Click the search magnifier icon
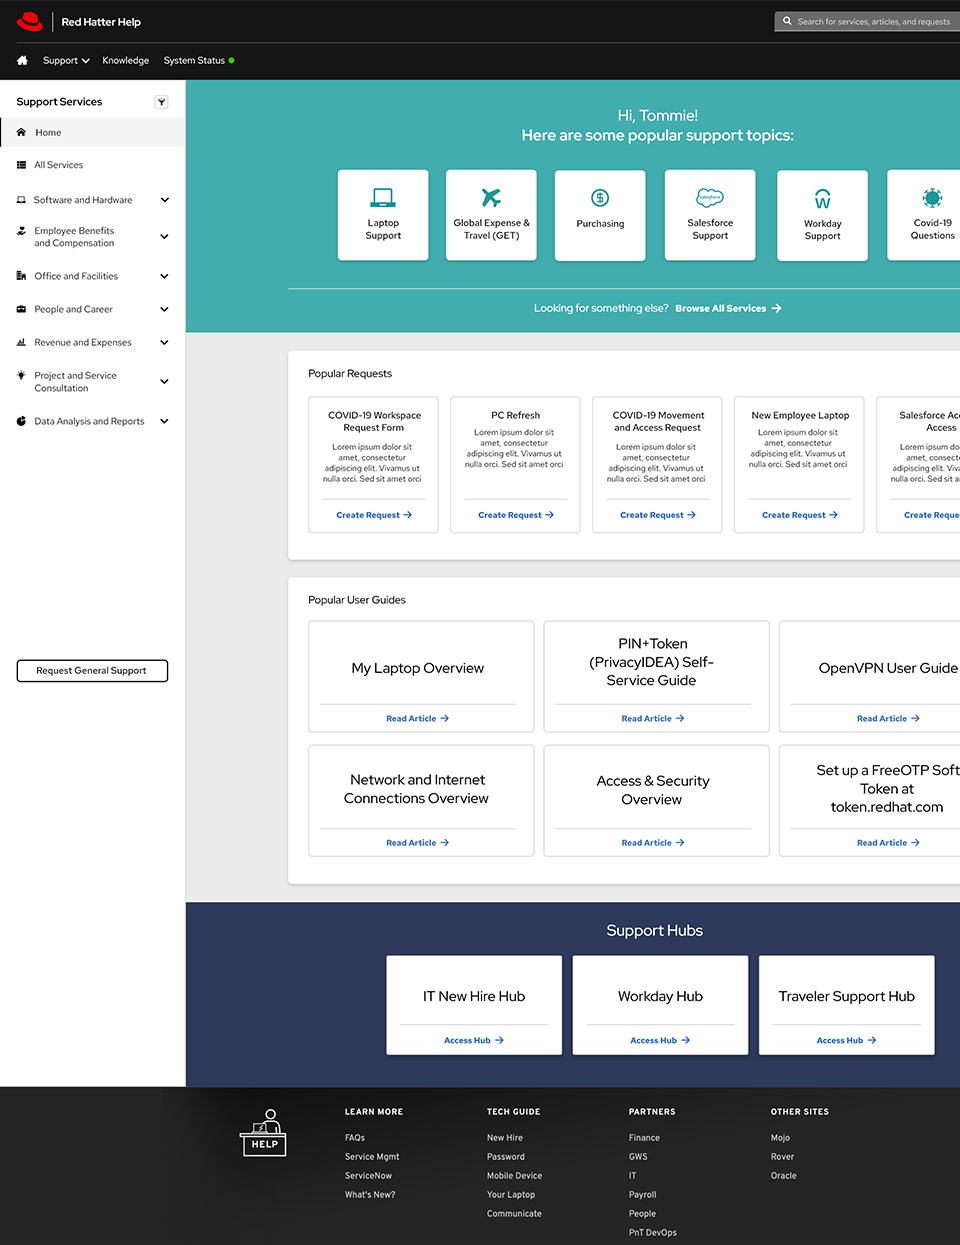This screenshot has width=960, height=1245. 787,21
